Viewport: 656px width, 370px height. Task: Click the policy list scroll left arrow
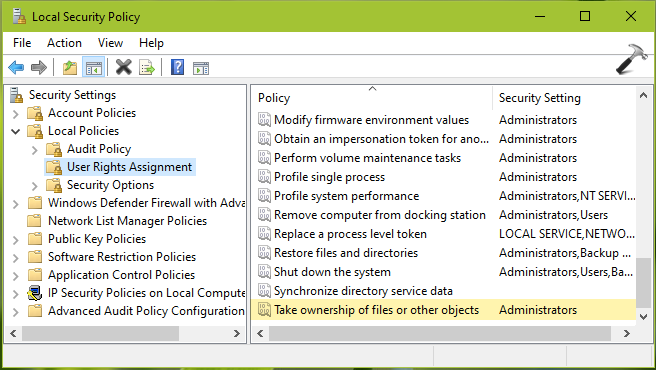coord(260,334)
